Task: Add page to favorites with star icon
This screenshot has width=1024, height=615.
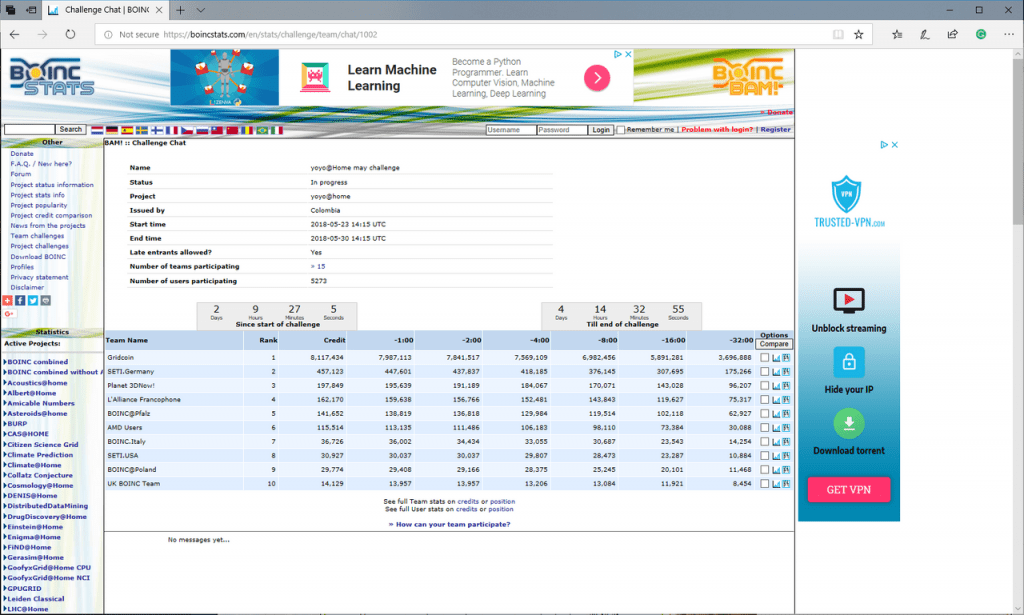Action: [x=859, y=35]
